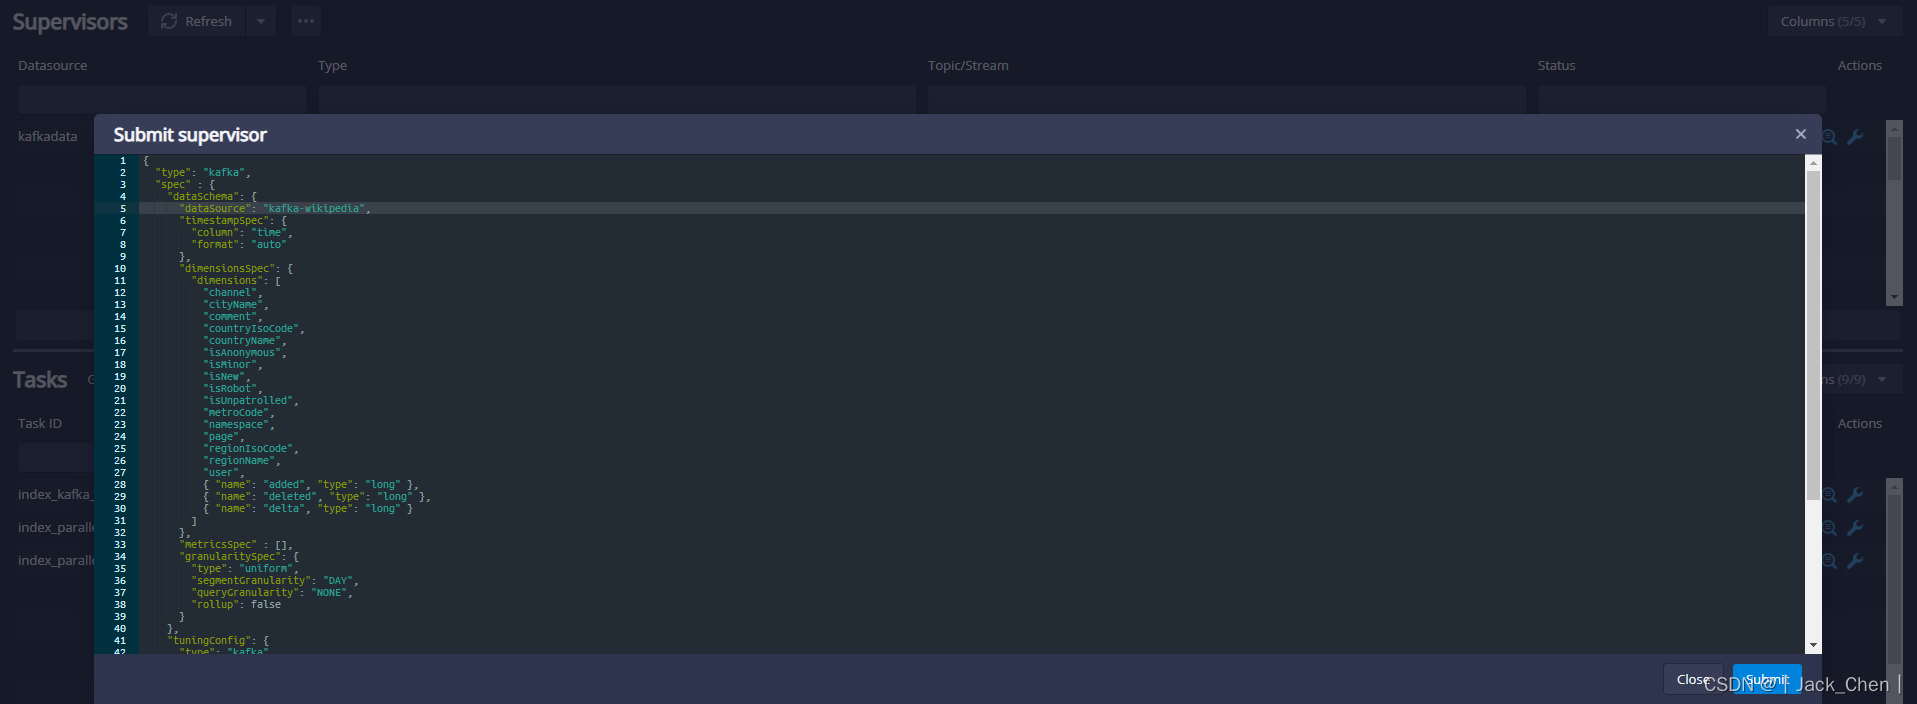Sort by the Status column header
The image size is (1917, 704).
click(1556, 65)
